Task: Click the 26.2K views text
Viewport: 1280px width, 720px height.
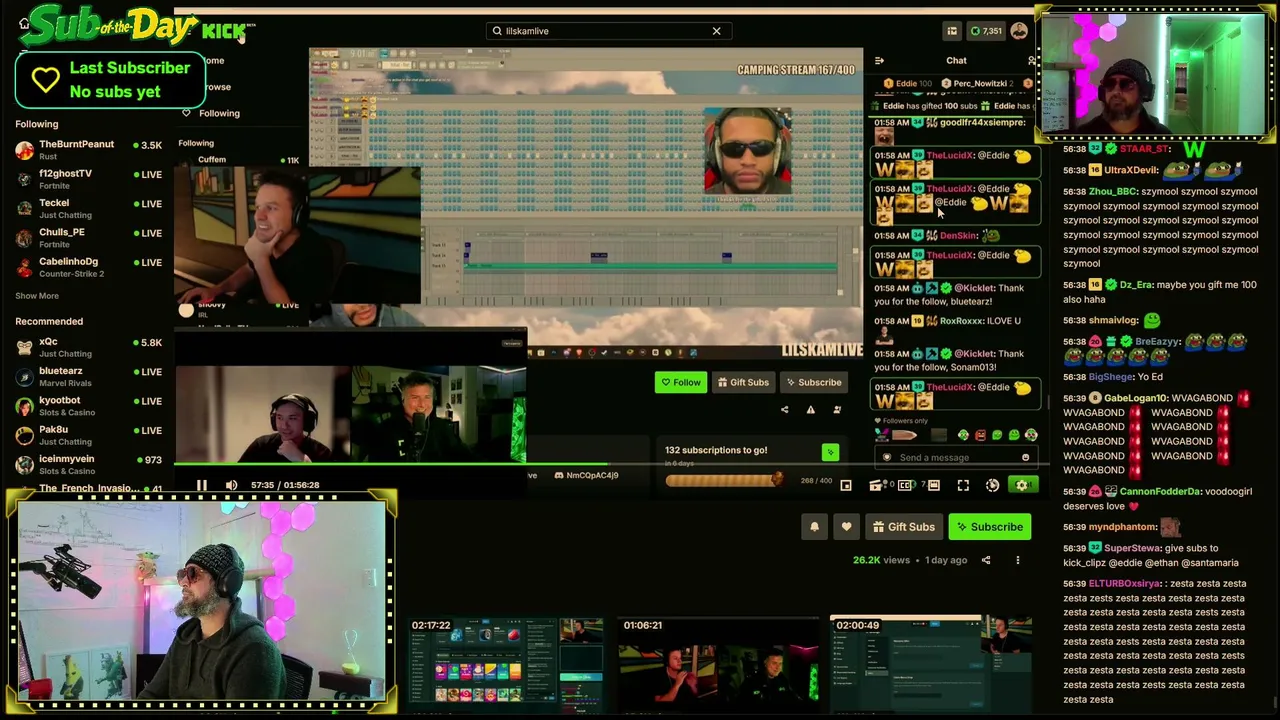Action: pyautogui.click(x=880, y=560)
